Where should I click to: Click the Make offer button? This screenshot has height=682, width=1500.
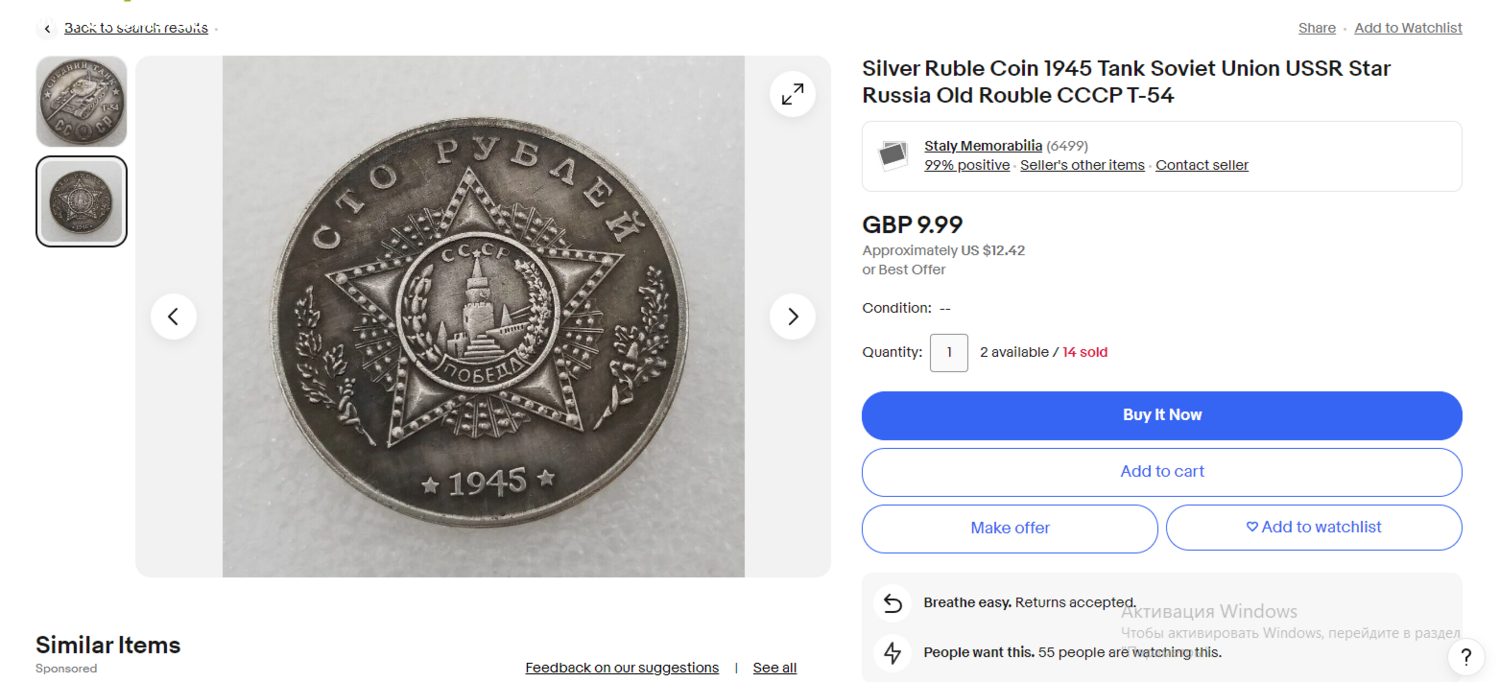click(1009, 528)
